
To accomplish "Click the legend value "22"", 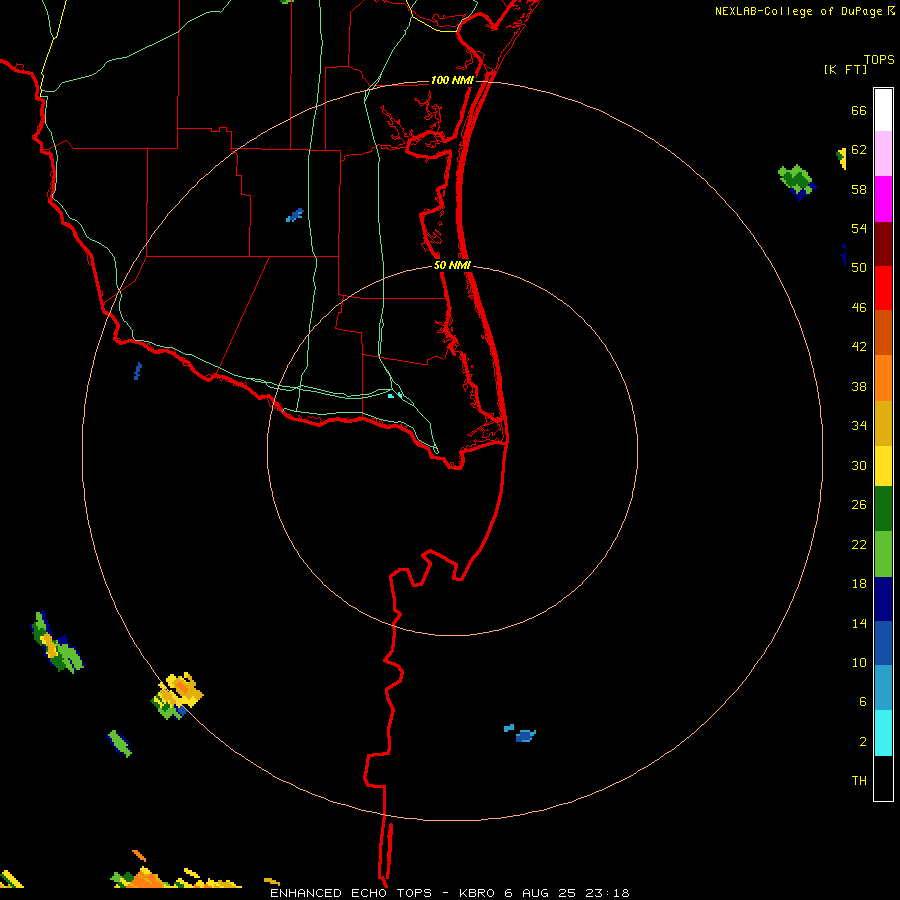I will tap(859, 544).
